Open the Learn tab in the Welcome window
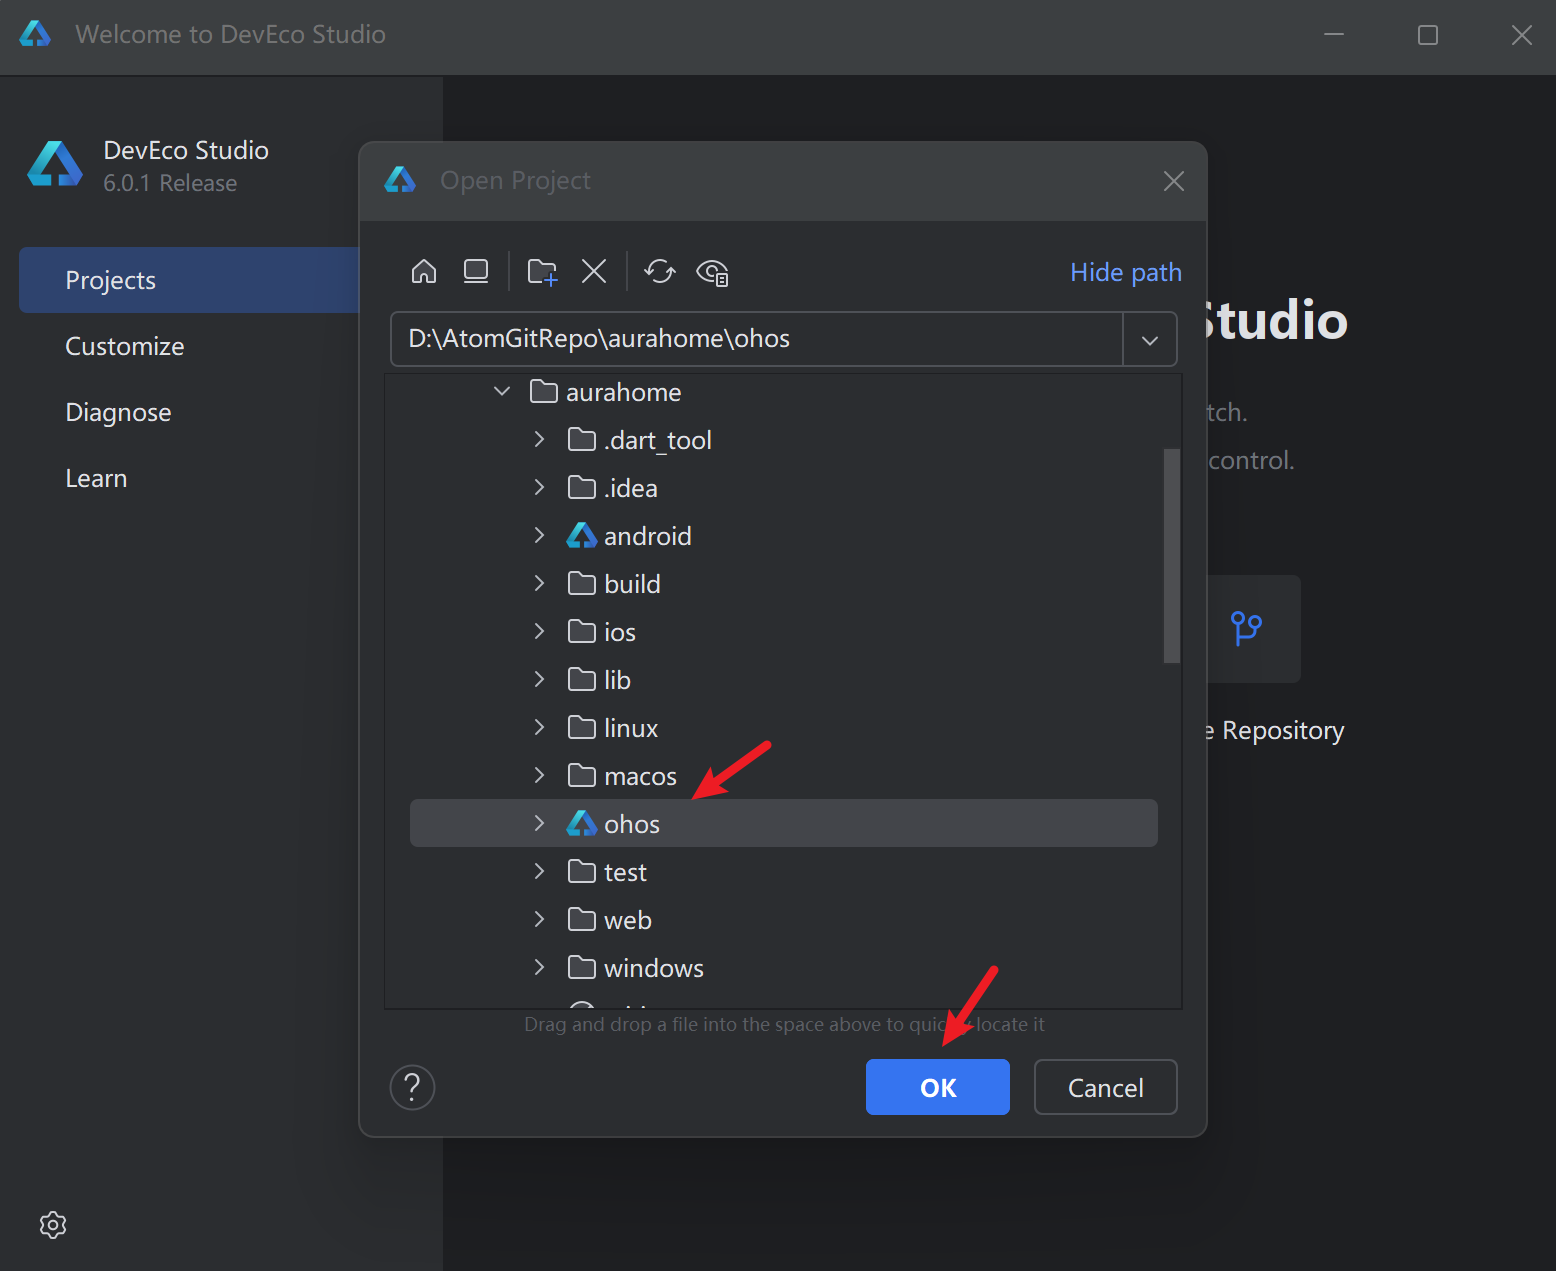The width and height of the screenshot is (1556, 1271). click(x=96, y=478)
